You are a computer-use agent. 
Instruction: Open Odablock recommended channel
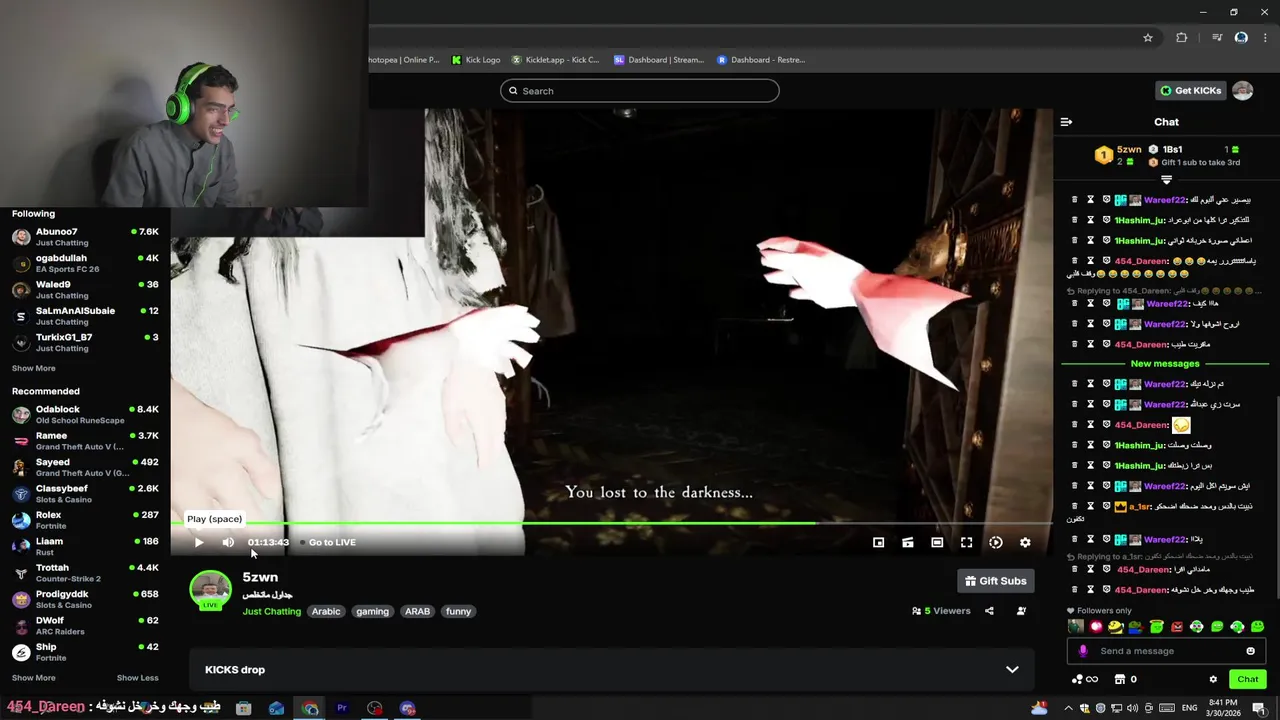point(85,414)
